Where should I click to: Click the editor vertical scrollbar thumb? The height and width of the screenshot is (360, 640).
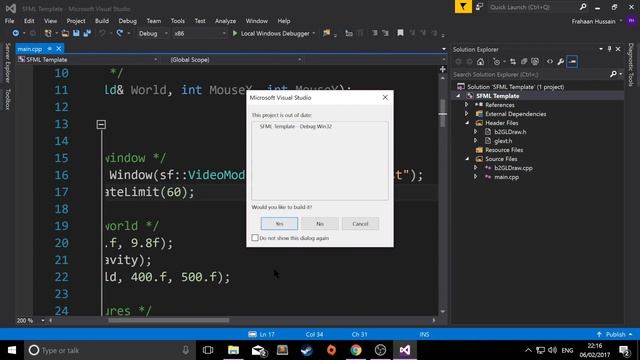(442, 113)
